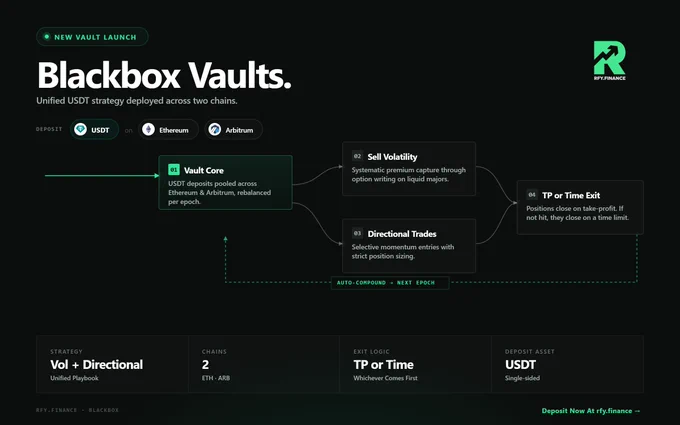
Task: Click the 02 badge on Sell Volatility
Action: pos(357,156)
